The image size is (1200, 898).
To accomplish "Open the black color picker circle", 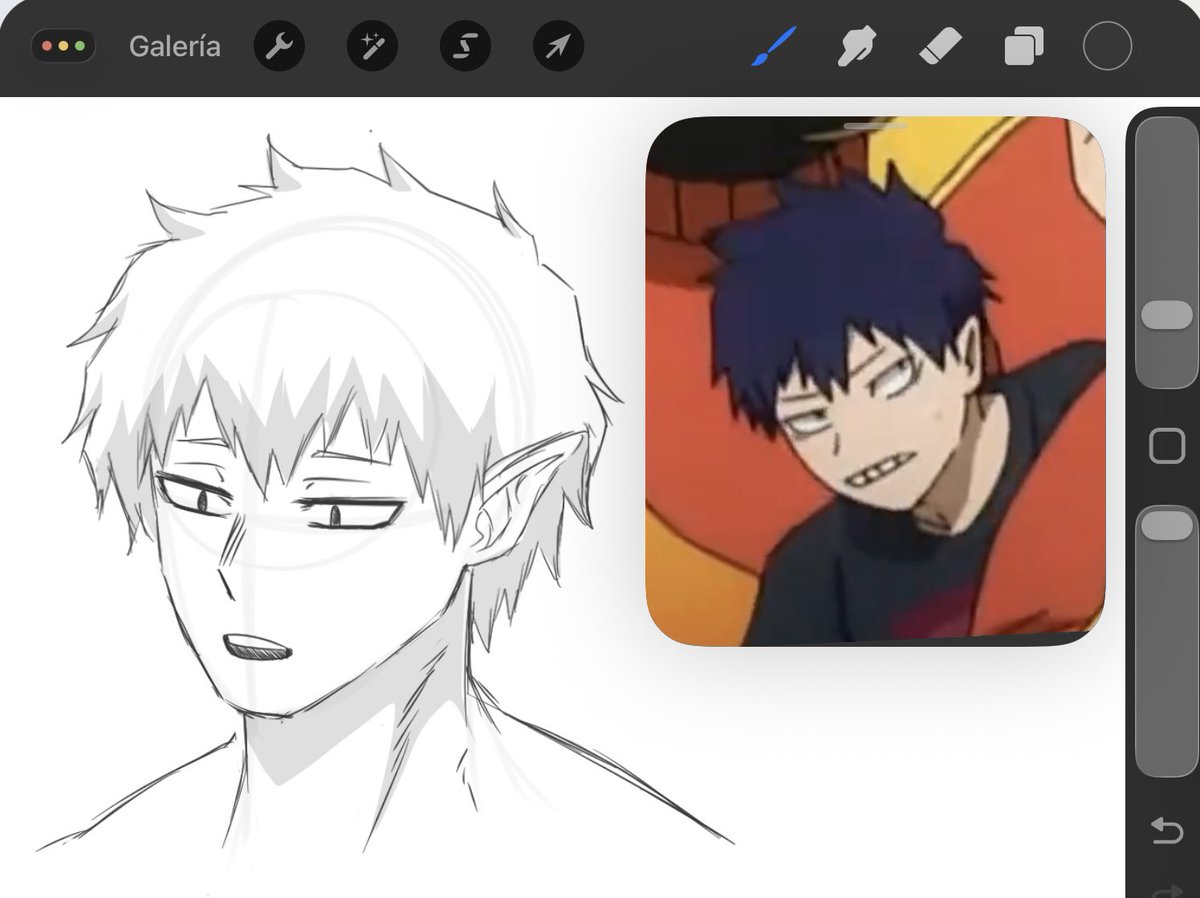I will 1107,46.
